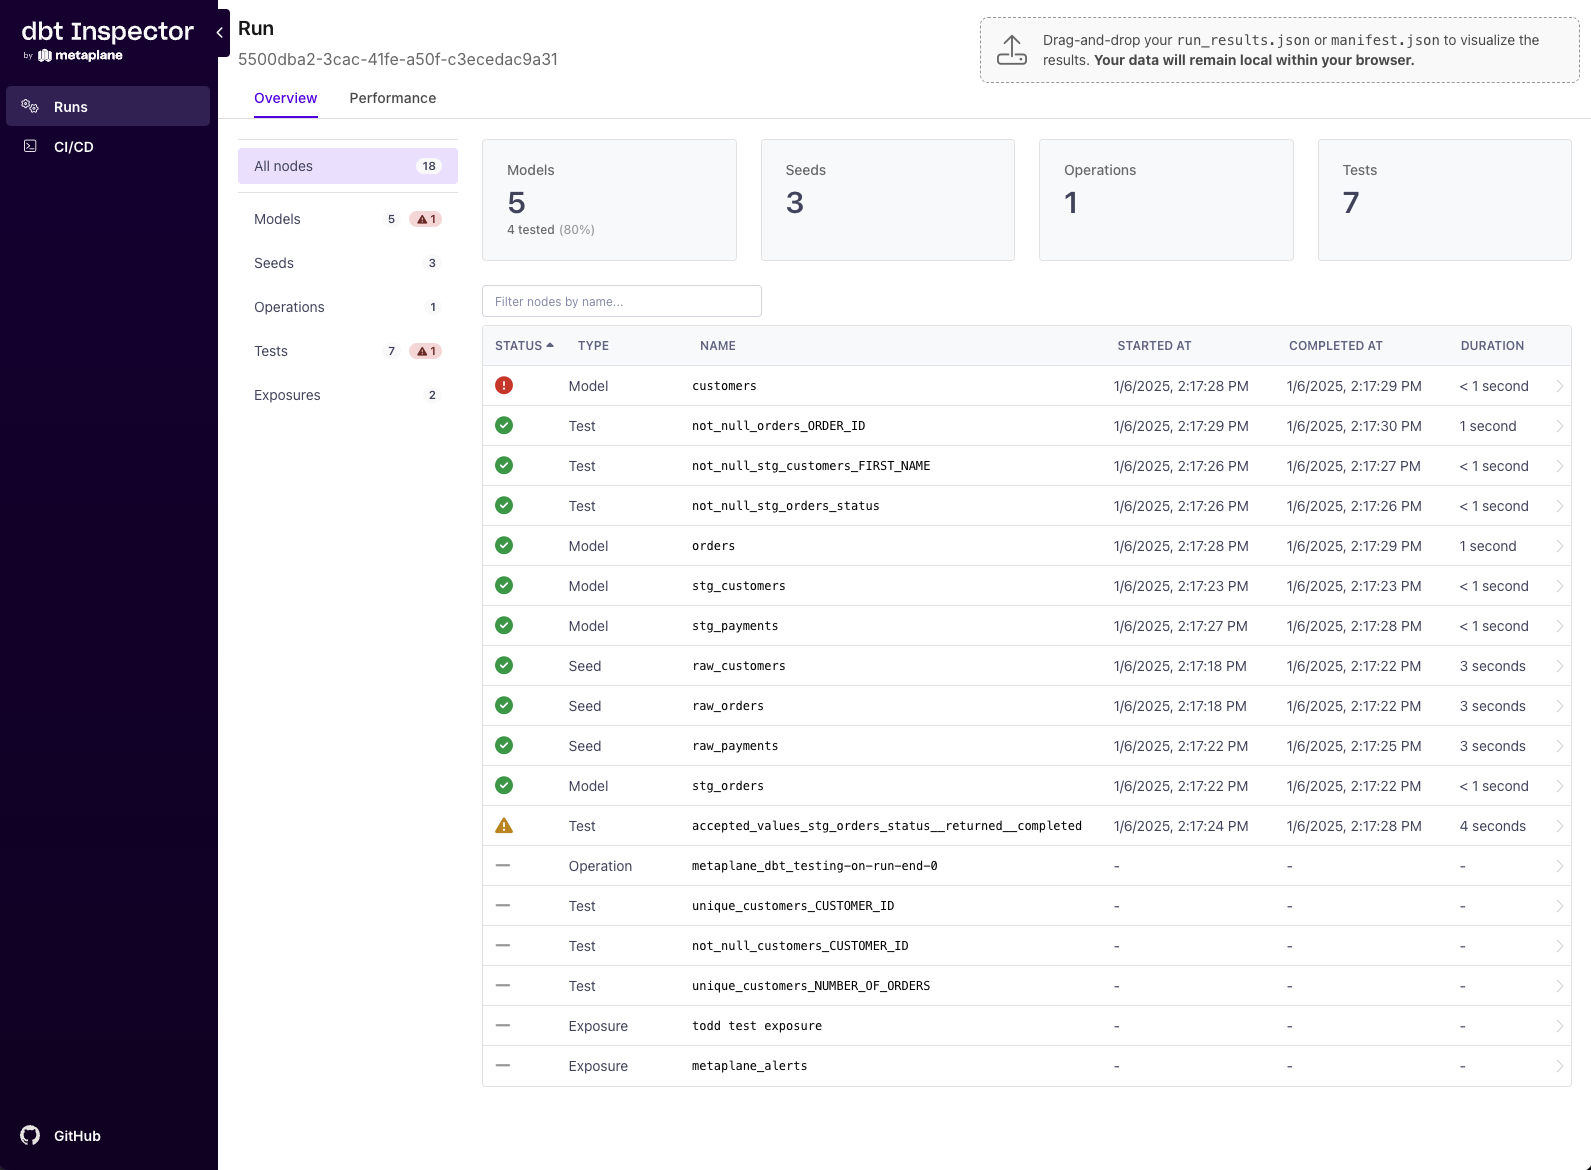1591x1170 pixels.
Task: Switch to the Performance tab
Action: (x=392, y=98)
